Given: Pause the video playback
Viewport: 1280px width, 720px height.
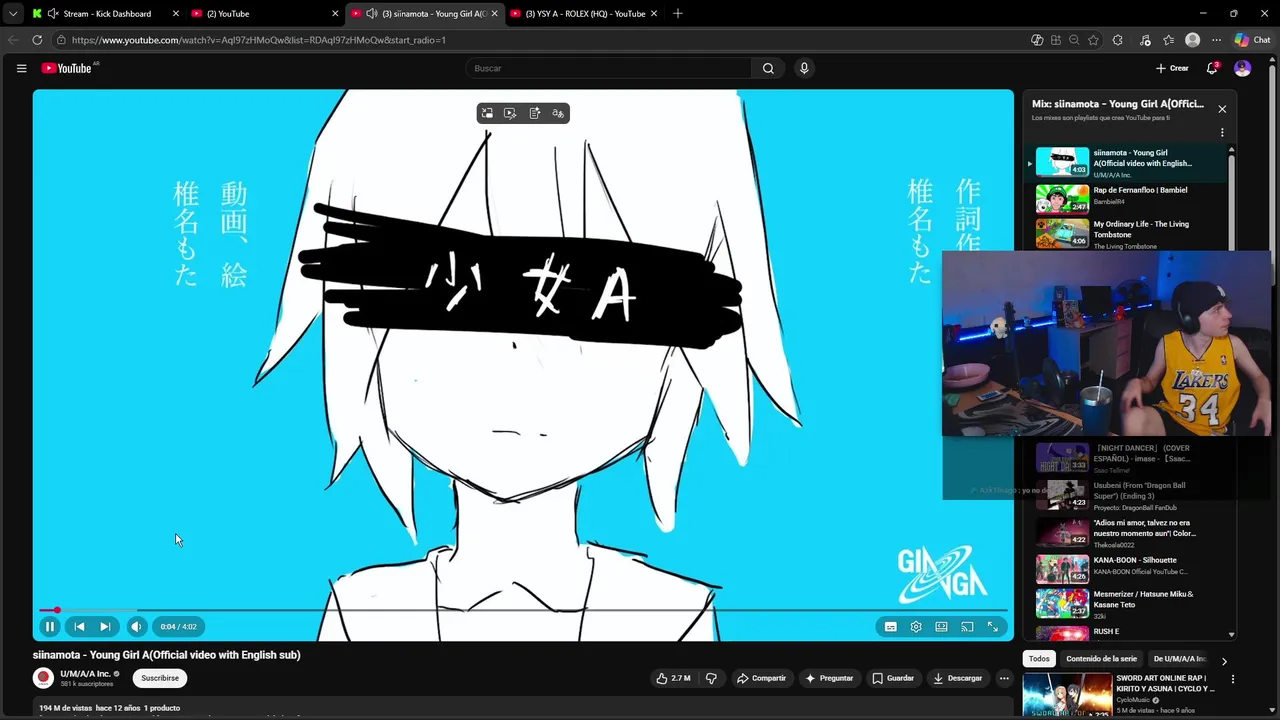Looking at the screenshot, I should (x=49, y=627).
